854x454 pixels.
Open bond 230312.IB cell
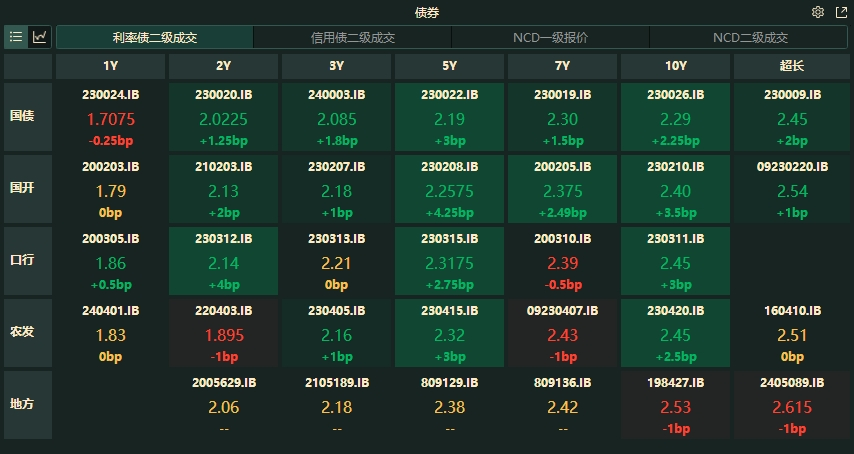[223, 261]
